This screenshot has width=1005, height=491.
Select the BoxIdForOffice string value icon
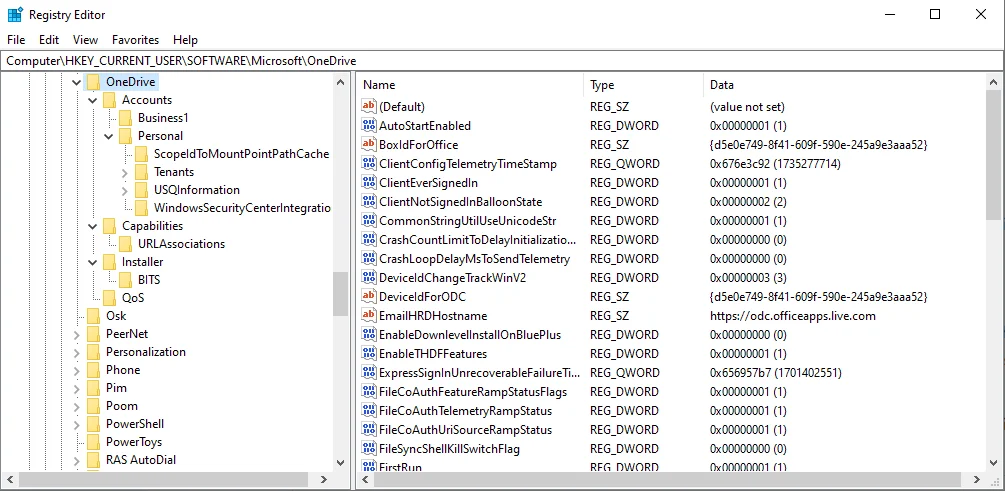[x=369, y=144]
